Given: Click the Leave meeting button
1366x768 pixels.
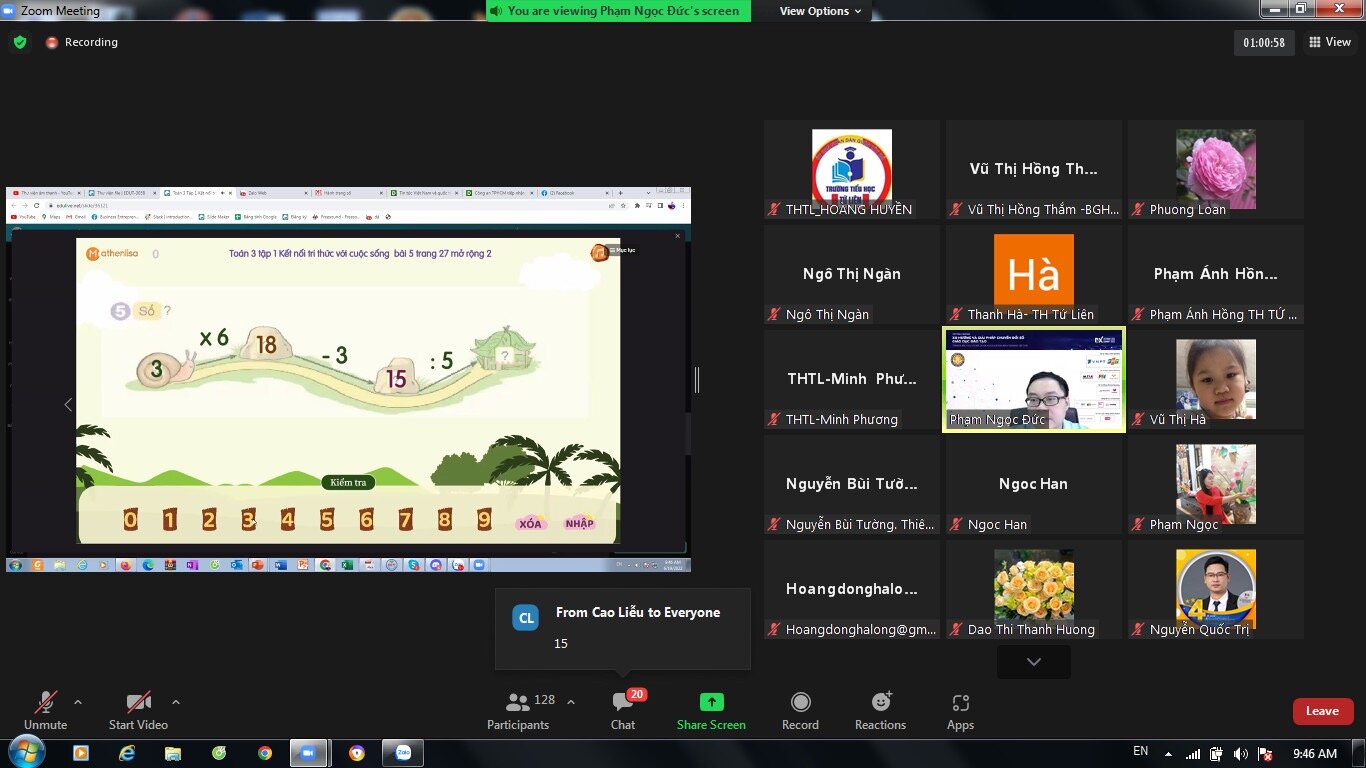Looking at the screenshot, I should [1322, 710].
